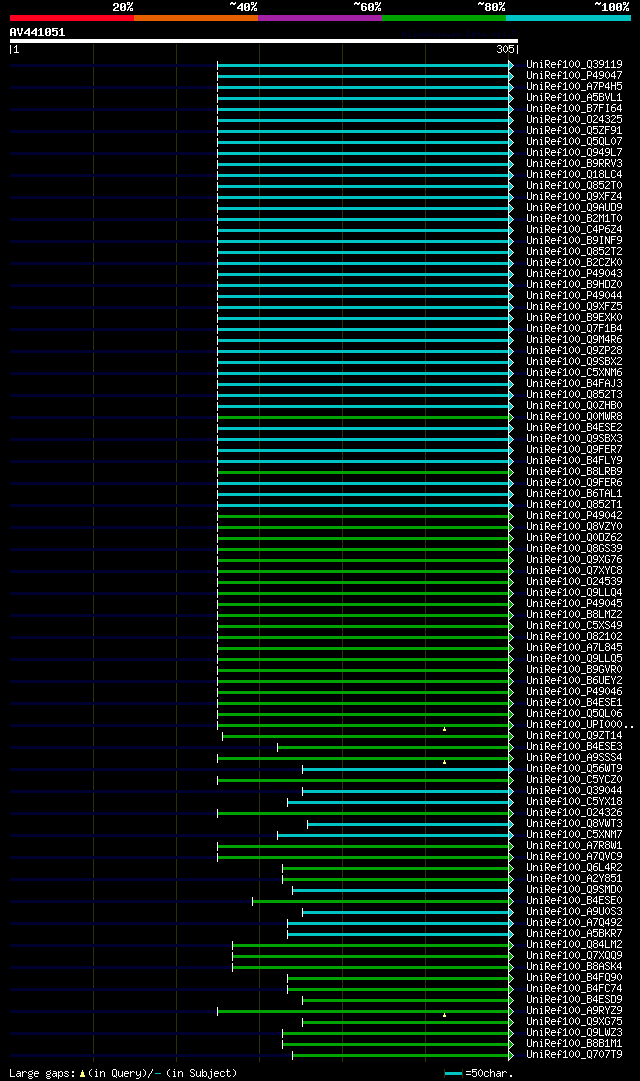
Task: Click the UniRef100_Q8VZY0 label
Action: (574, 527)
